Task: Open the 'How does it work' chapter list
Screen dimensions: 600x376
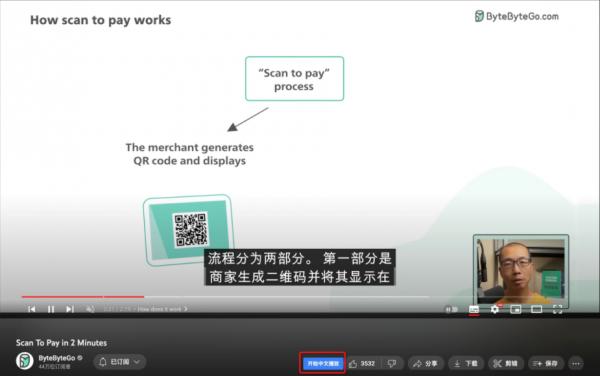Action: pos(162,309)
